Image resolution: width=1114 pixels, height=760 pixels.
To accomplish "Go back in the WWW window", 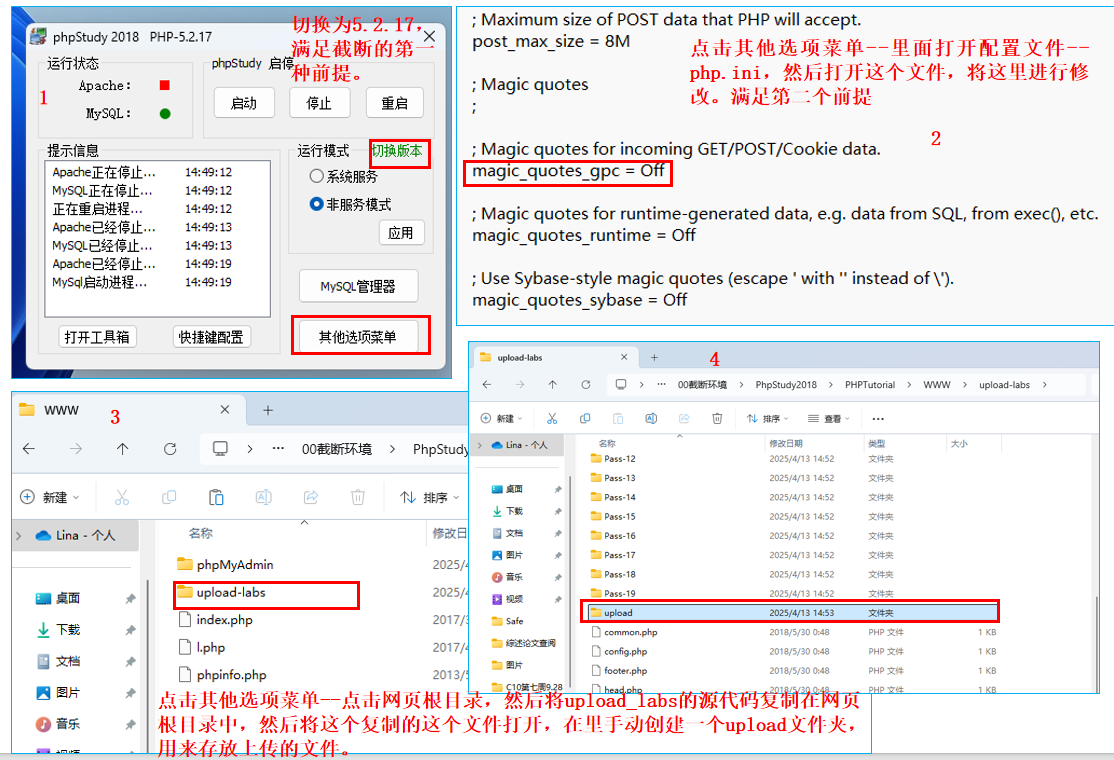I will [28, 449].
